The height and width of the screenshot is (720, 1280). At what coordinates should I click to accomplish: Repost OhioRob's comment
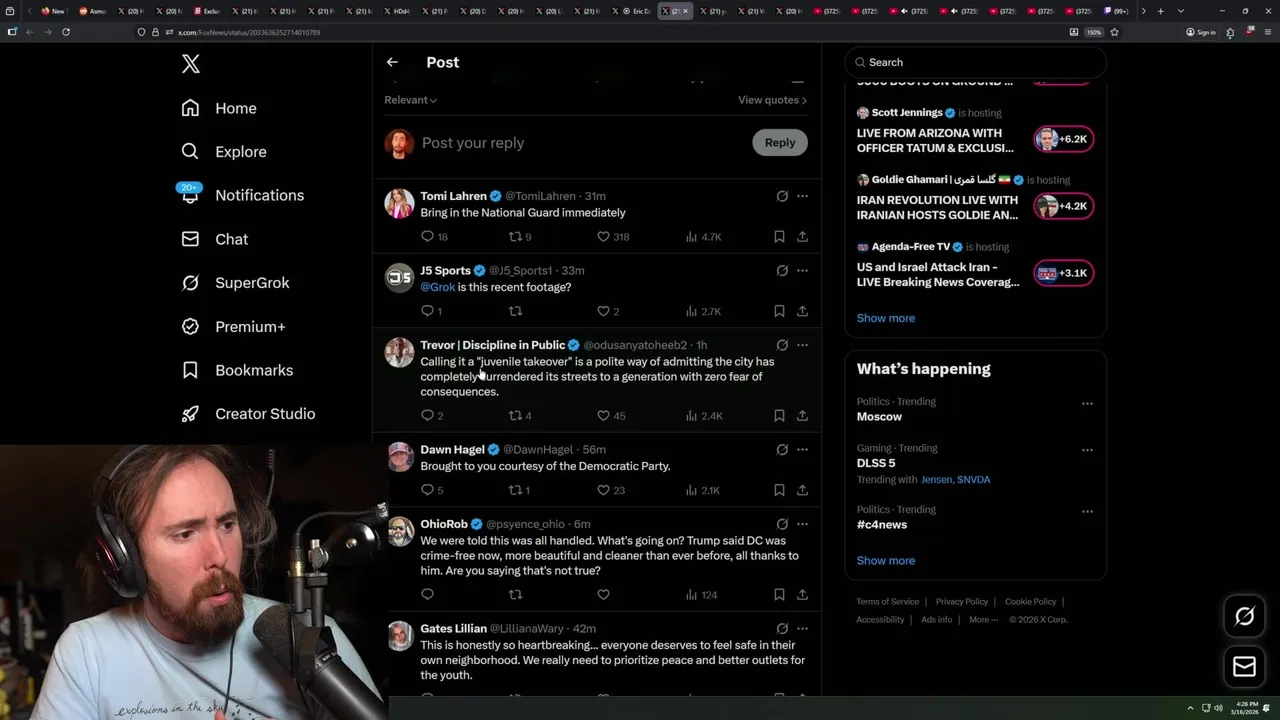(515, 595)
